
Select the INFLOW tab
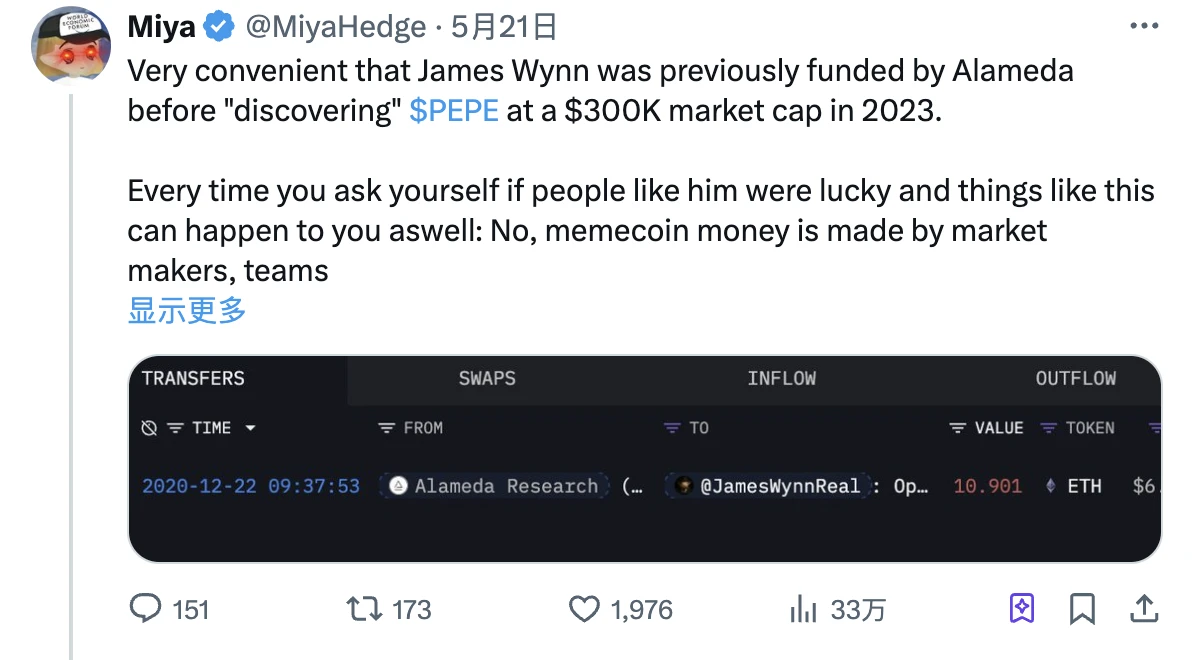[781, 378]
